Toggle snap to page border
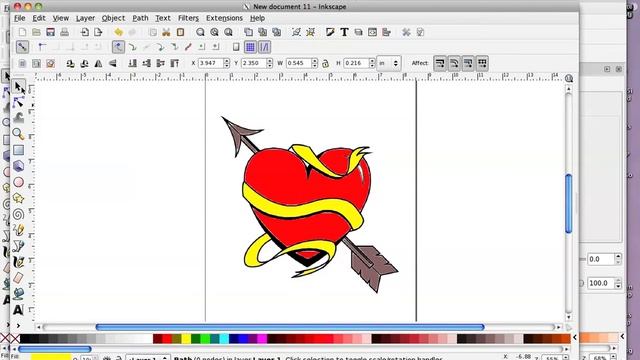The height and width of the screenshot is (360, 640). [x=236, y=47]
